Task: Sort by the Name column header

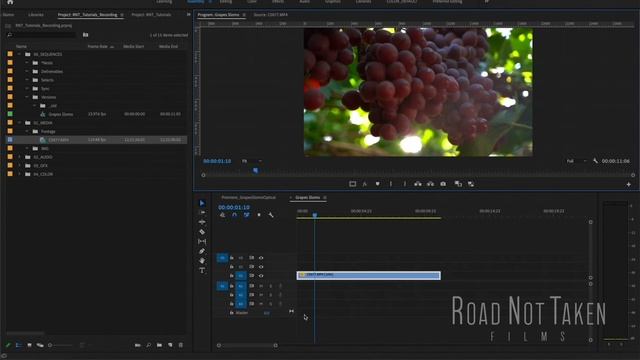Action: [21, 47]
